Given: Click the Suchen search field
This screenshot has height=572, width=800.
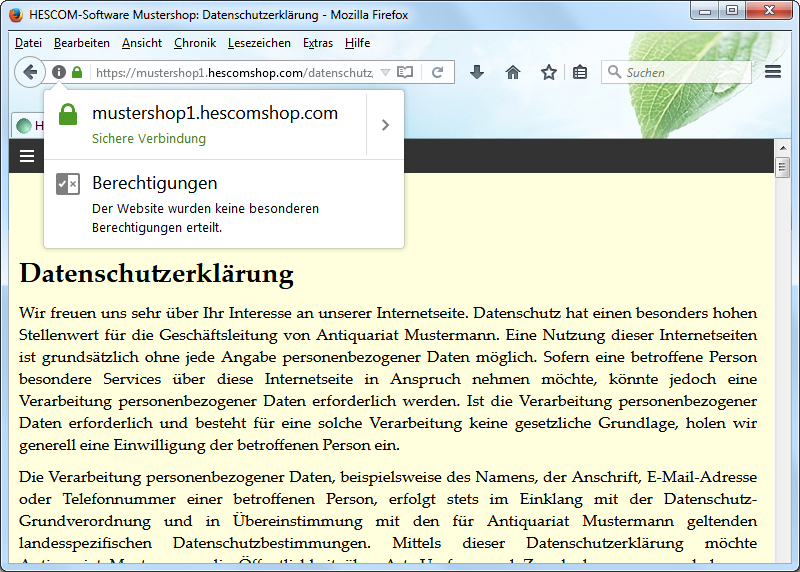Looking at the screenshot, I should click(x=685, y=72).
